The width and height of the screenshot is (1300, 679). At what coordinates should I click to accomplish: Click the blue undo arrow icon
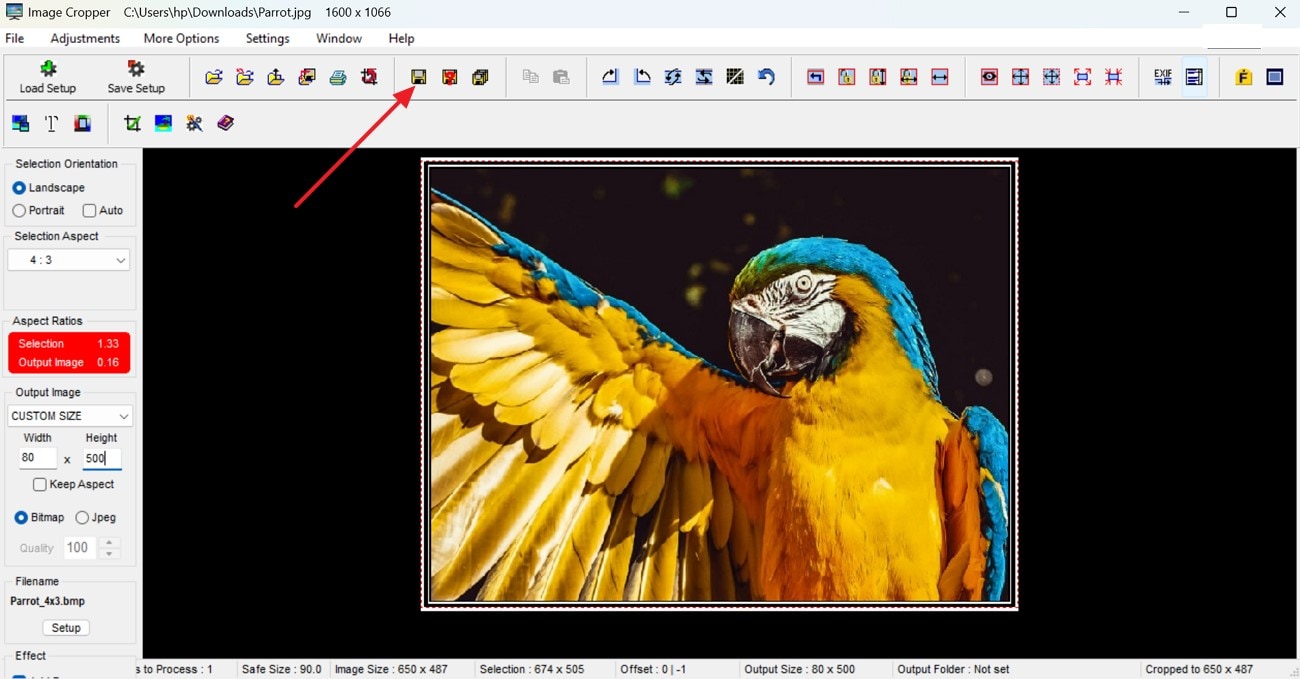[766, 77]
